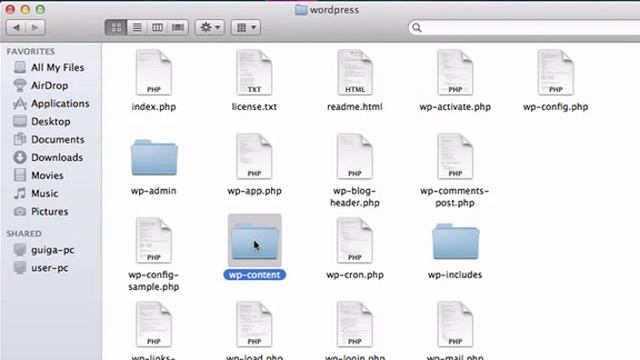640x360 pixels.
Task: Select the wp-config-sample.php file icon
Action: tap(153, 240)
